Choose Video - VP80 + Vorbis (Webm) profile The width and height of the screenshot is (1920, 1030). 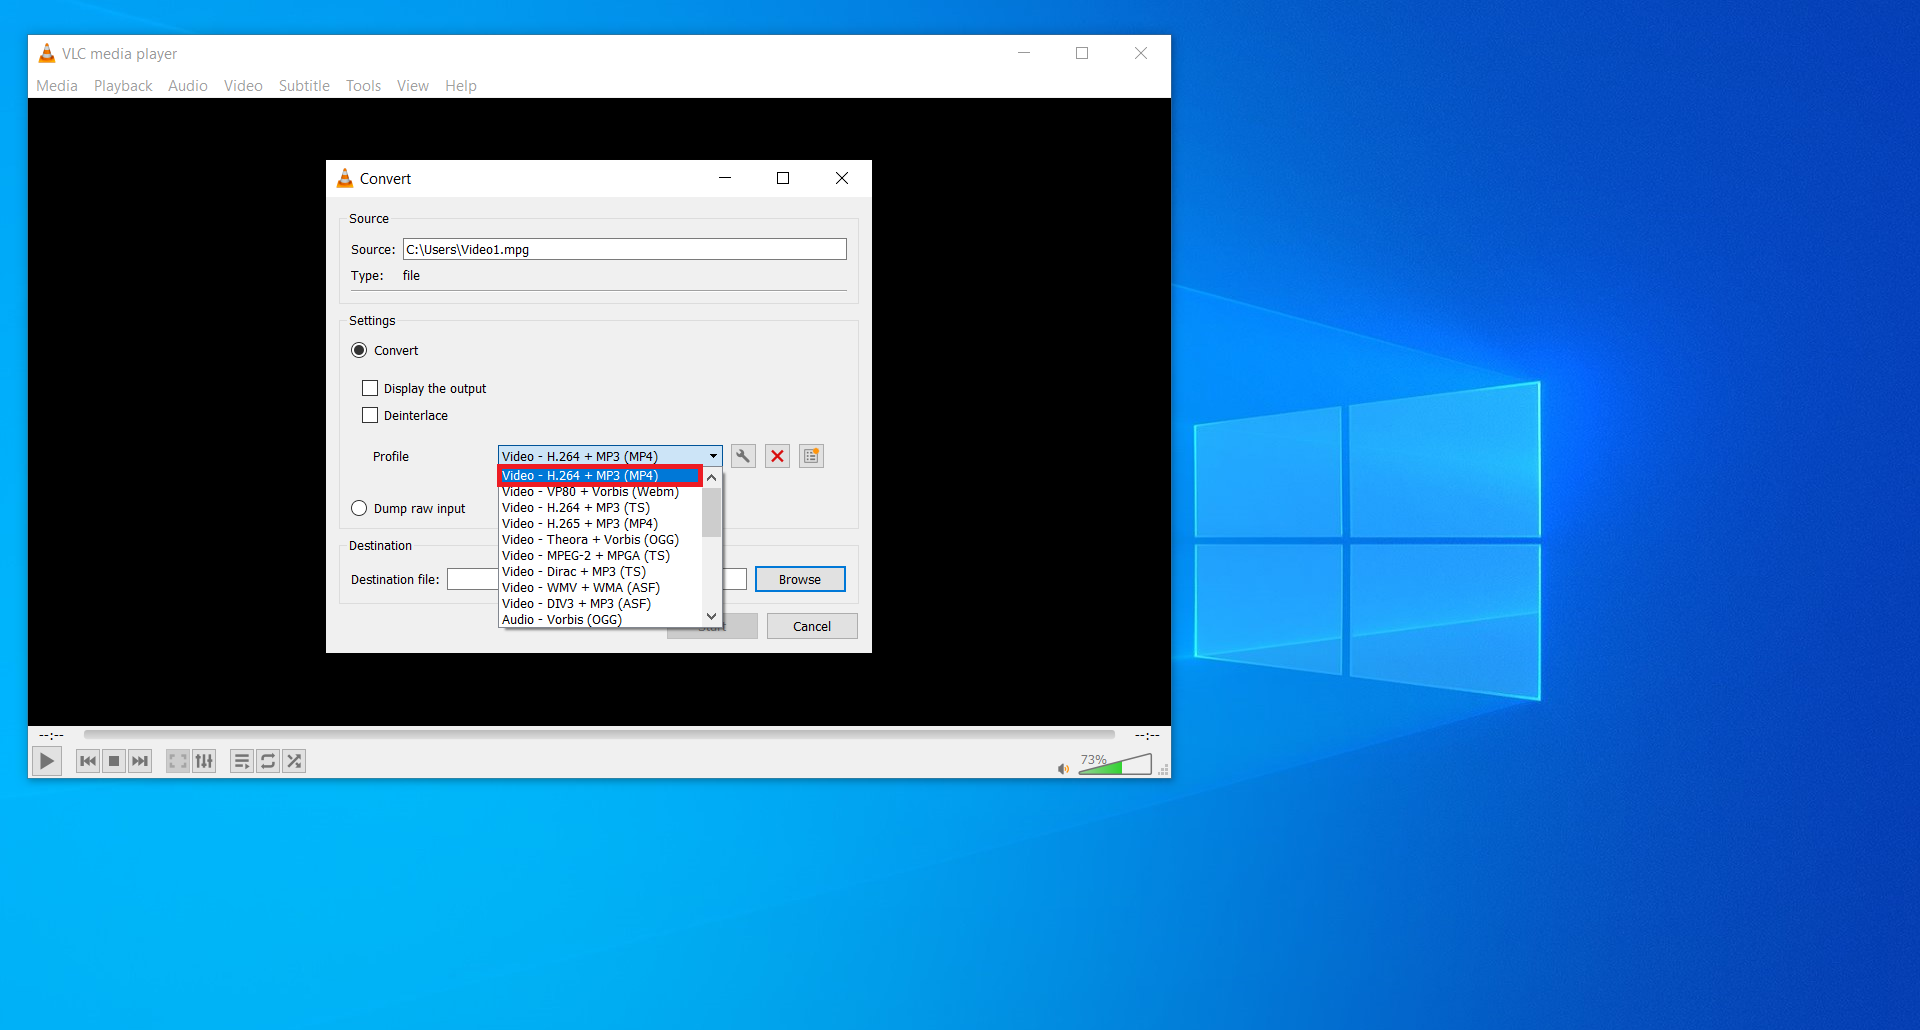pos(590,492)
